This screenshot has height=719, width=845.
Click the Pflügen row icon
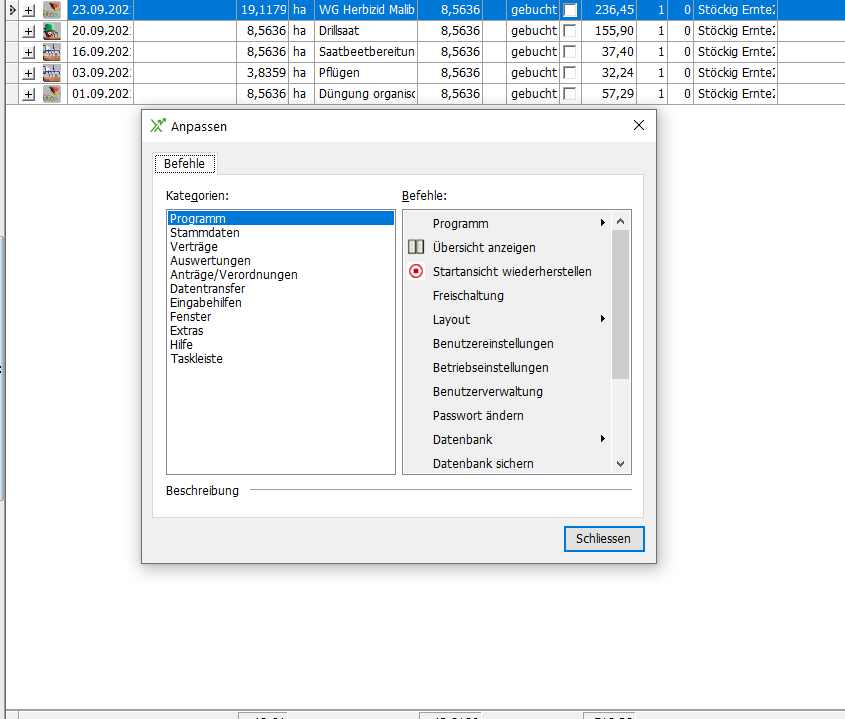[x=52, y=72]
